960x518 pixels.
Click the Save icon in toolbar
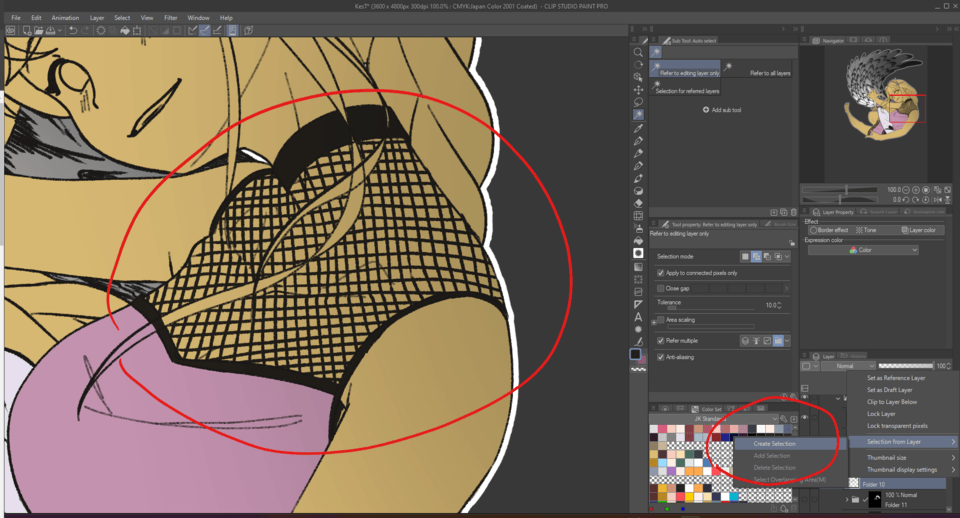coord(51,30)
